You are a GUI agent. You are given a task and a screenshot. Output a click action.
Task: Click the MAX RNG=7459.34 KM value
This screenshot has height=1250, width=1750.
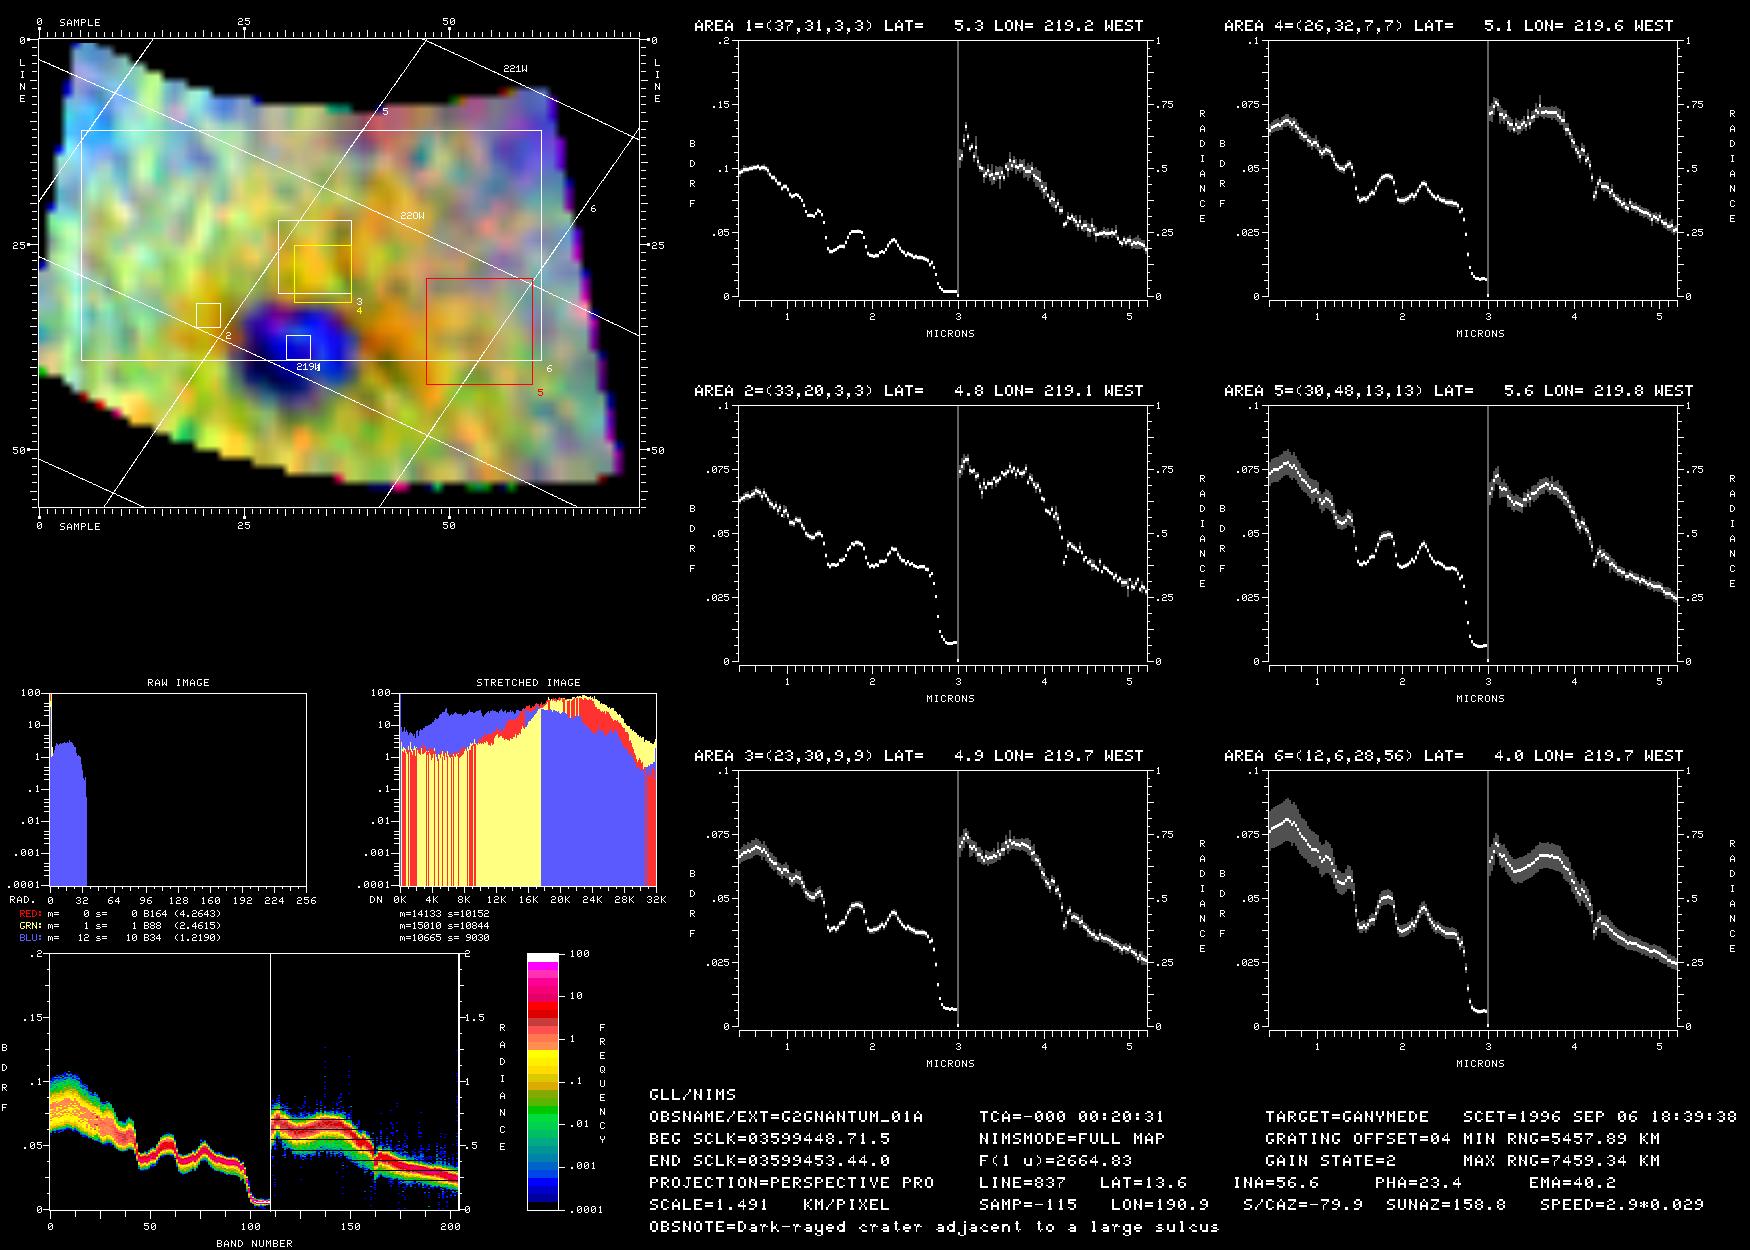[x=1561, y=1161]
